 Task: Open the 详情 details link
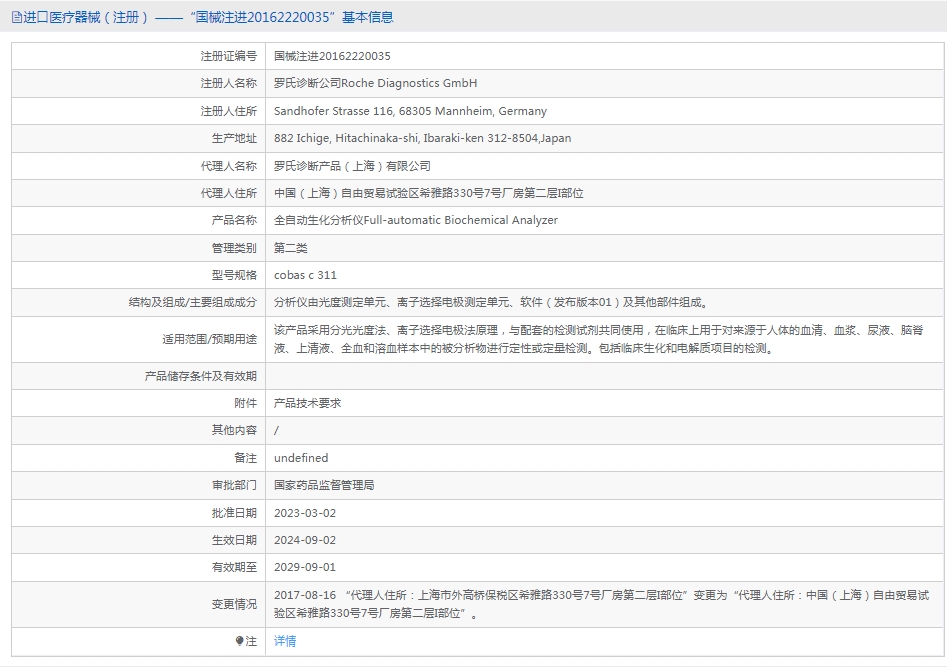285,641
